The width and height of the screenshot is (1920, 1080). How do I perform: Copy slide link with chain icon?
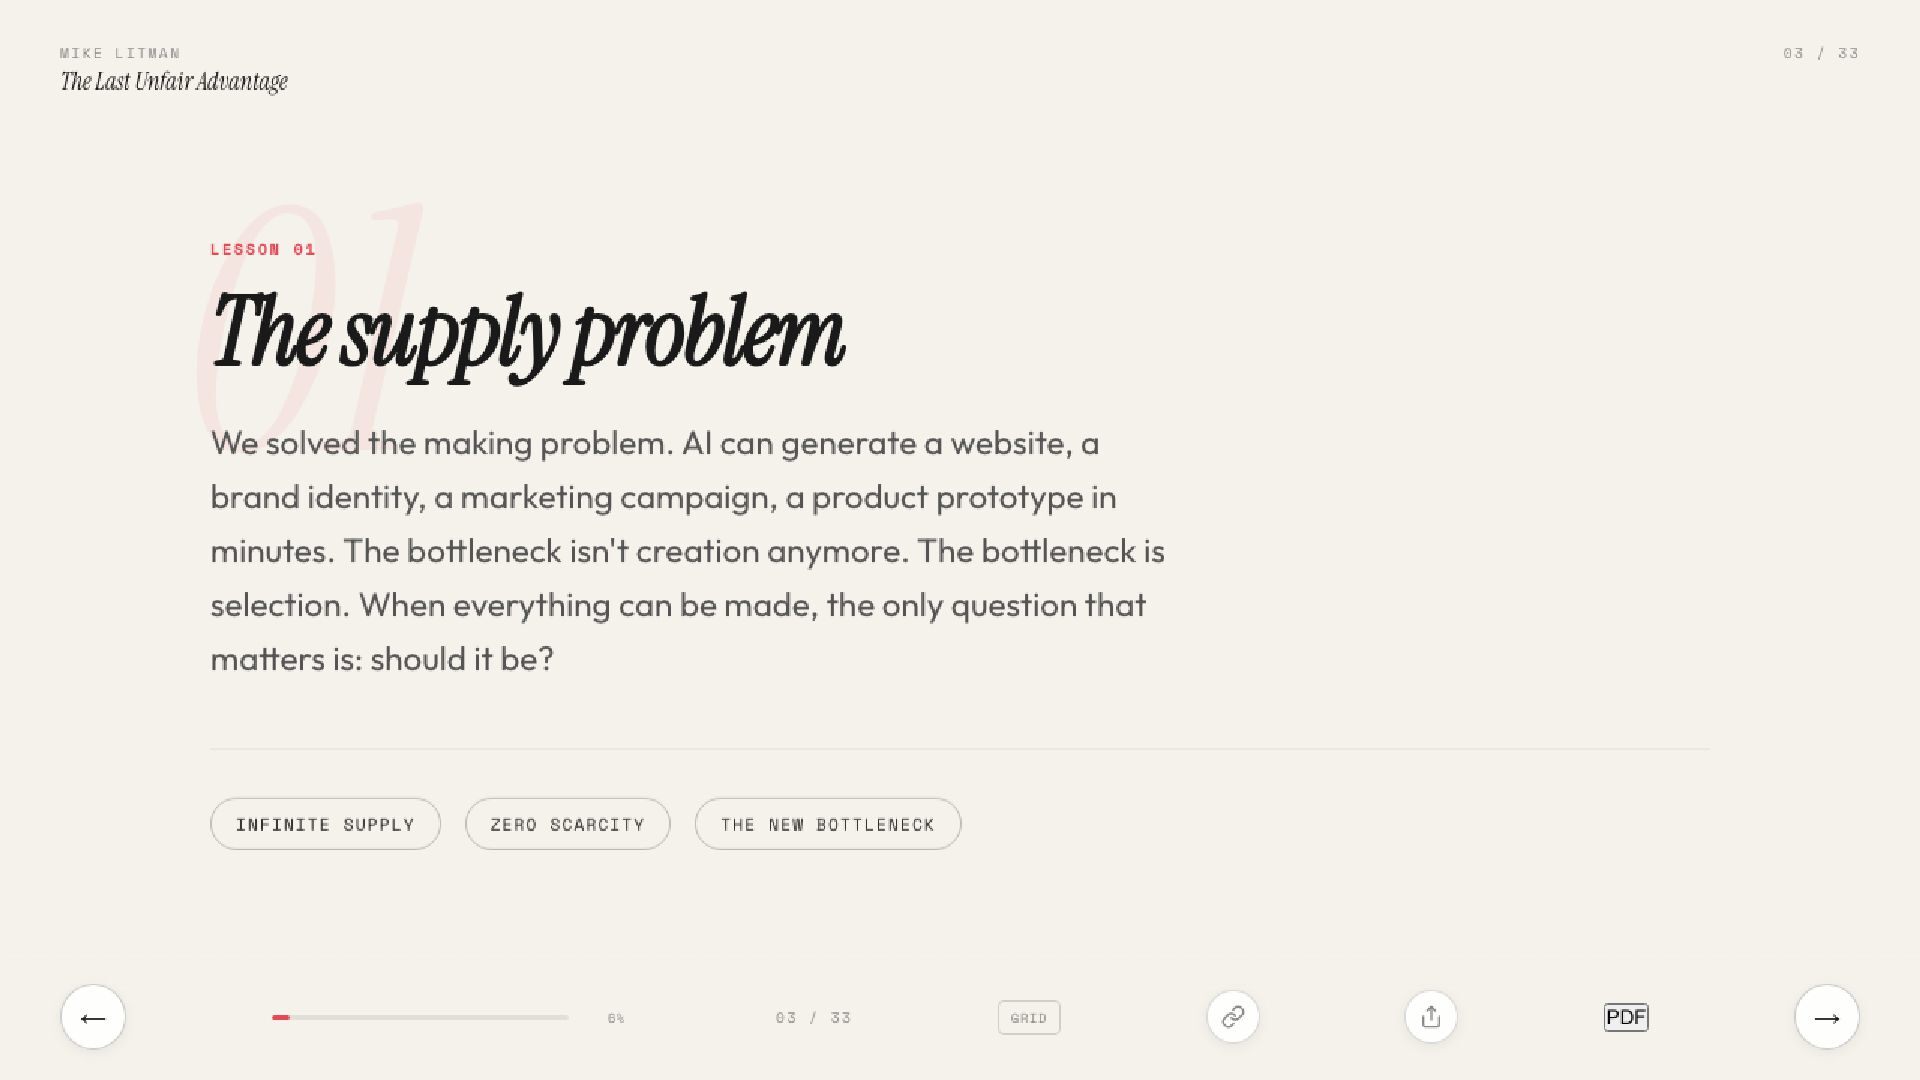tap(1232, 1017)
